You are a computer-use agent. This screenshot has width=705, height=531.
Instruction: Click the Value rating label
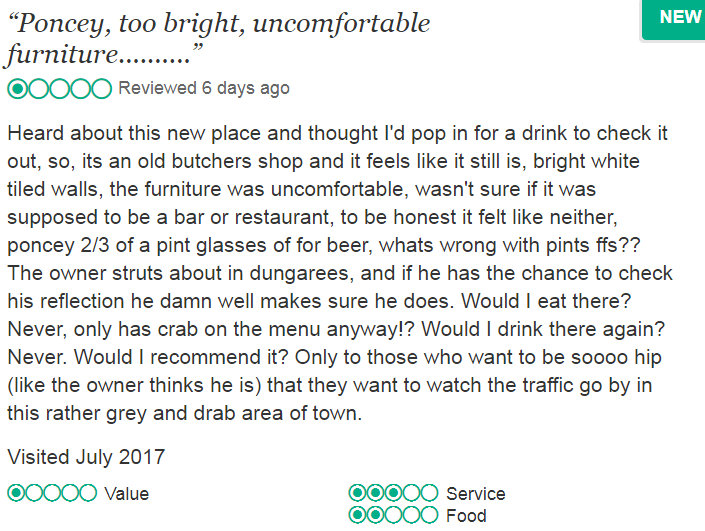click(x=127, y=494)
